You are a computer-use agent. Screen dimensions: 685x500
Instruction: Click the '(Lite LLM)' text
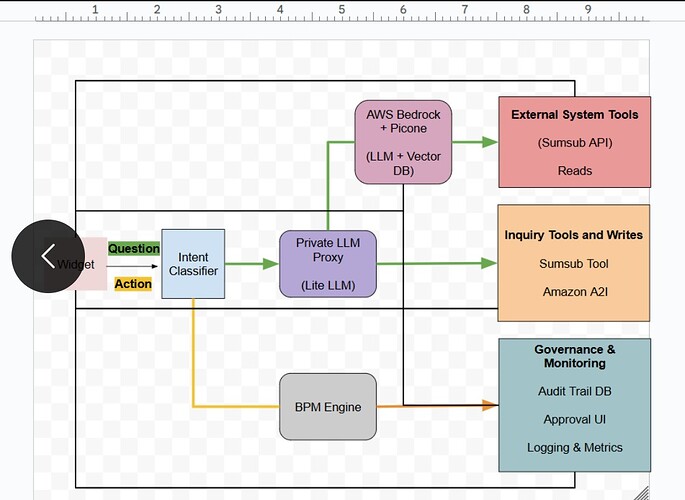[328, 286]
